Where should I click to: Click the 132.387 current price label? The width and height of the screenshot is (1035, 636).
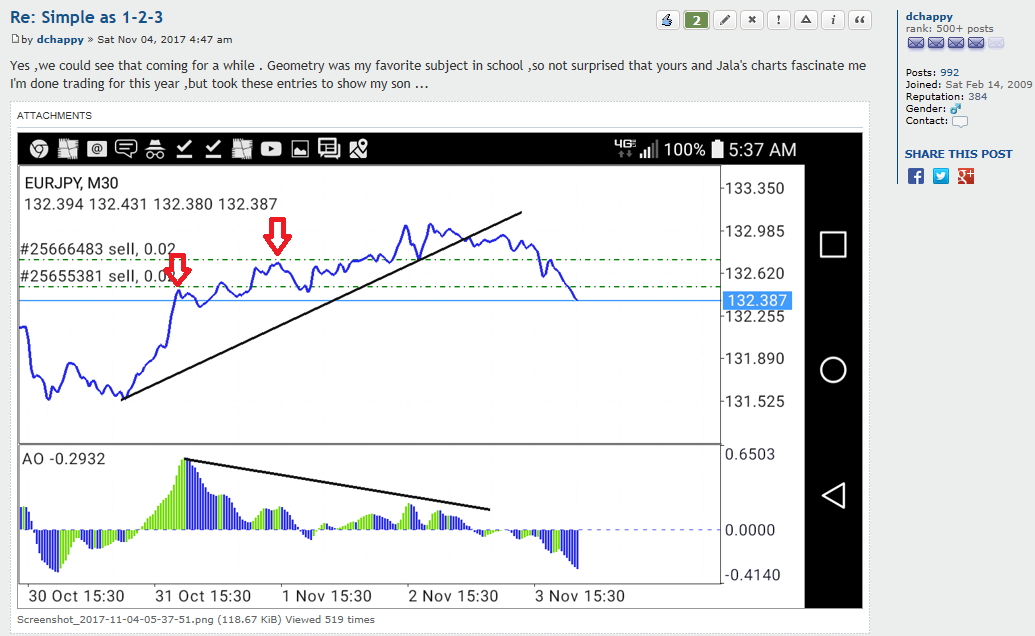click(x=757, y=301)
